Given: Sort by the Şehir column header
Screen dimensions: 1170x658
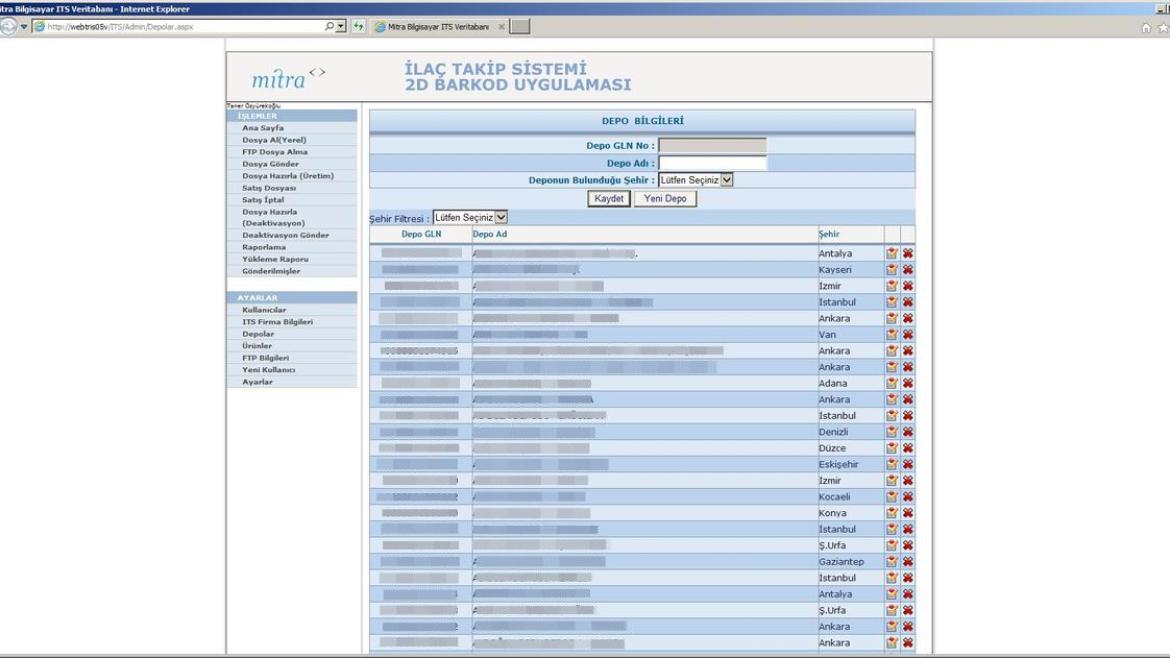Looking at the screenshot, I should pyautogui.click(x=829, y=234).
